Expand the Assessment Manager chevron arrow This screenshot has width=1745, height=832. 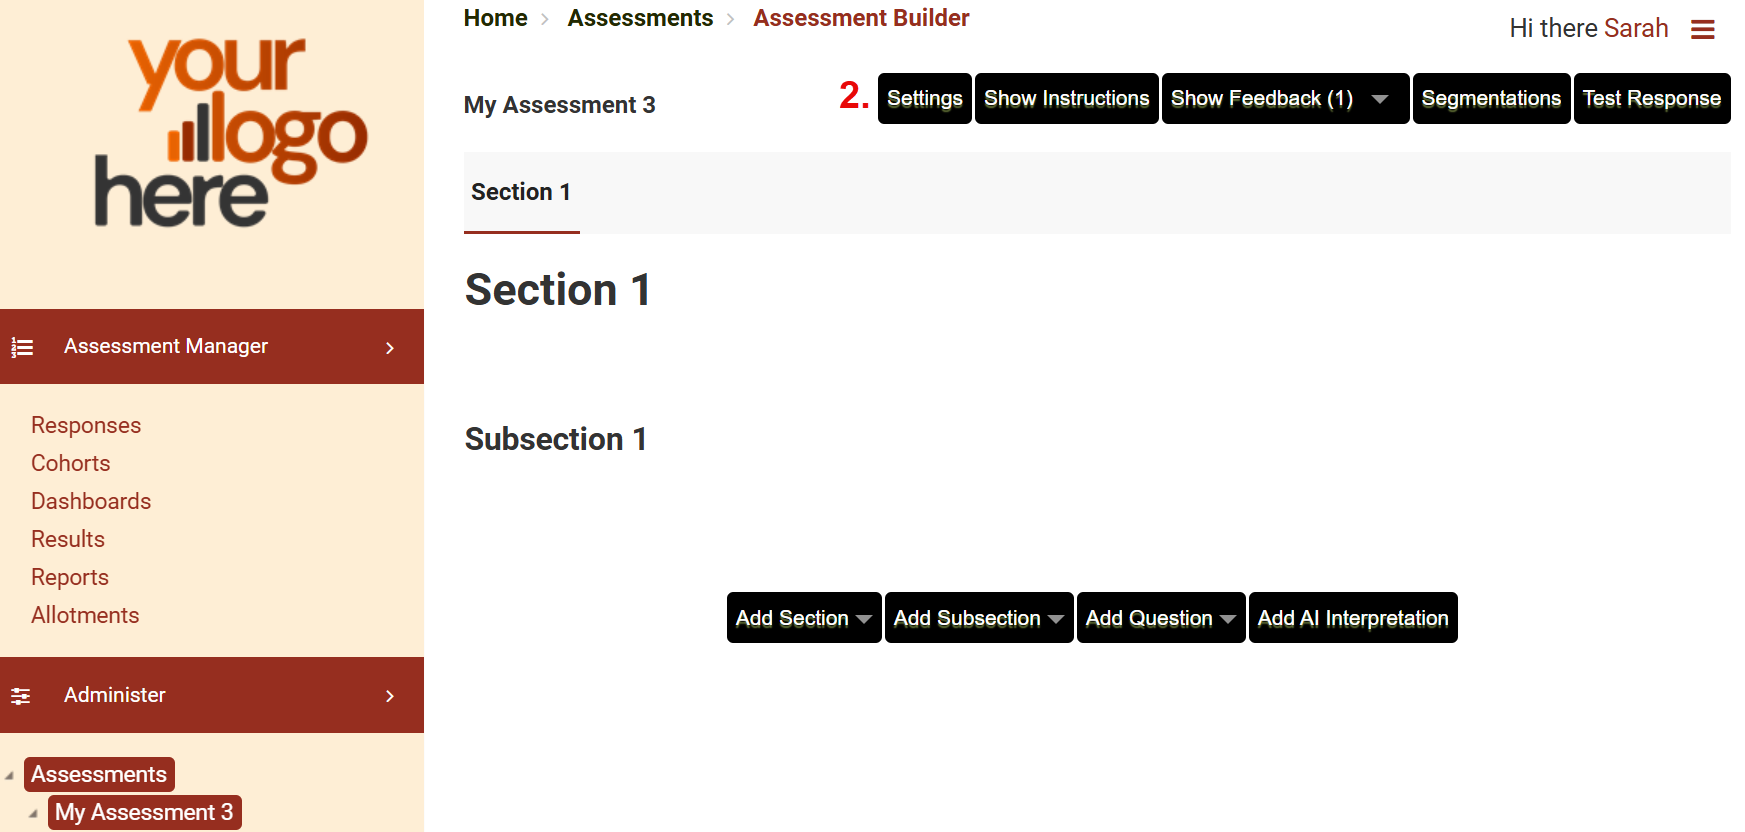[390, 348]
